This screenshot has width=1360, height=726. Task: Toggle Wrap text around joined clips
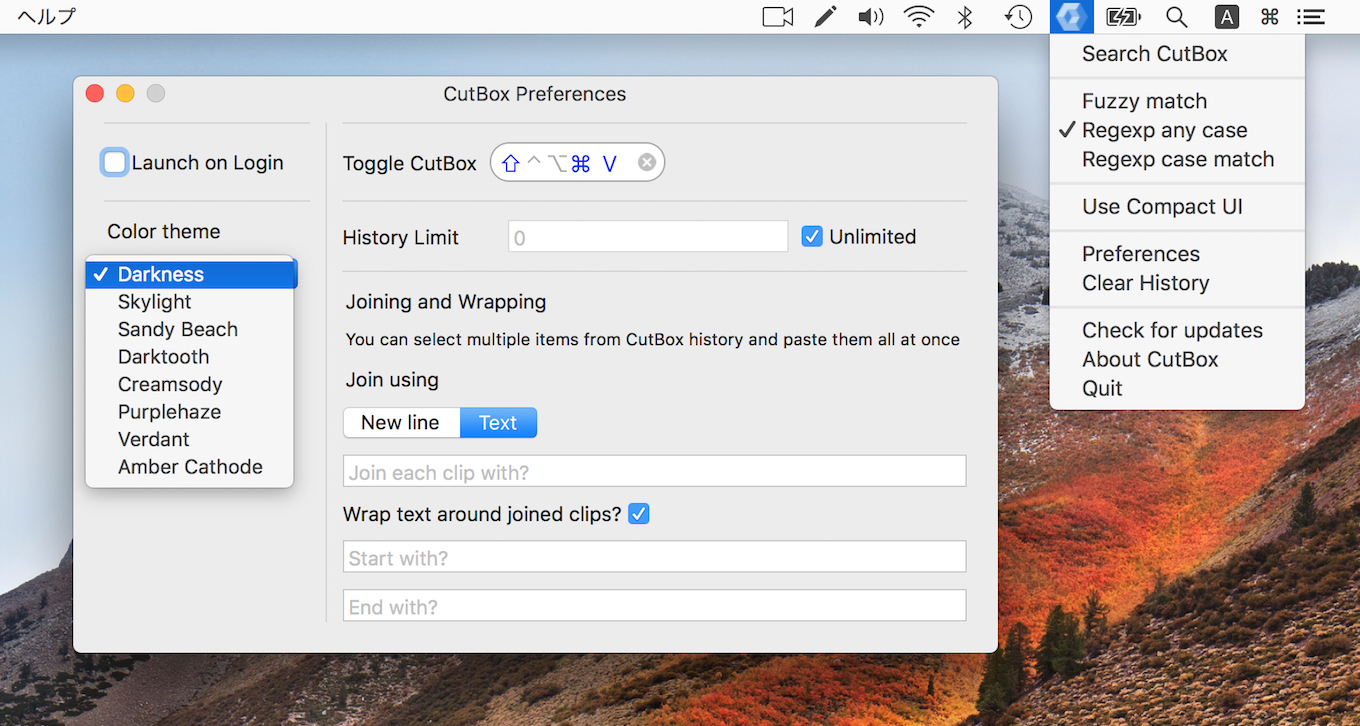click(638, 514)
